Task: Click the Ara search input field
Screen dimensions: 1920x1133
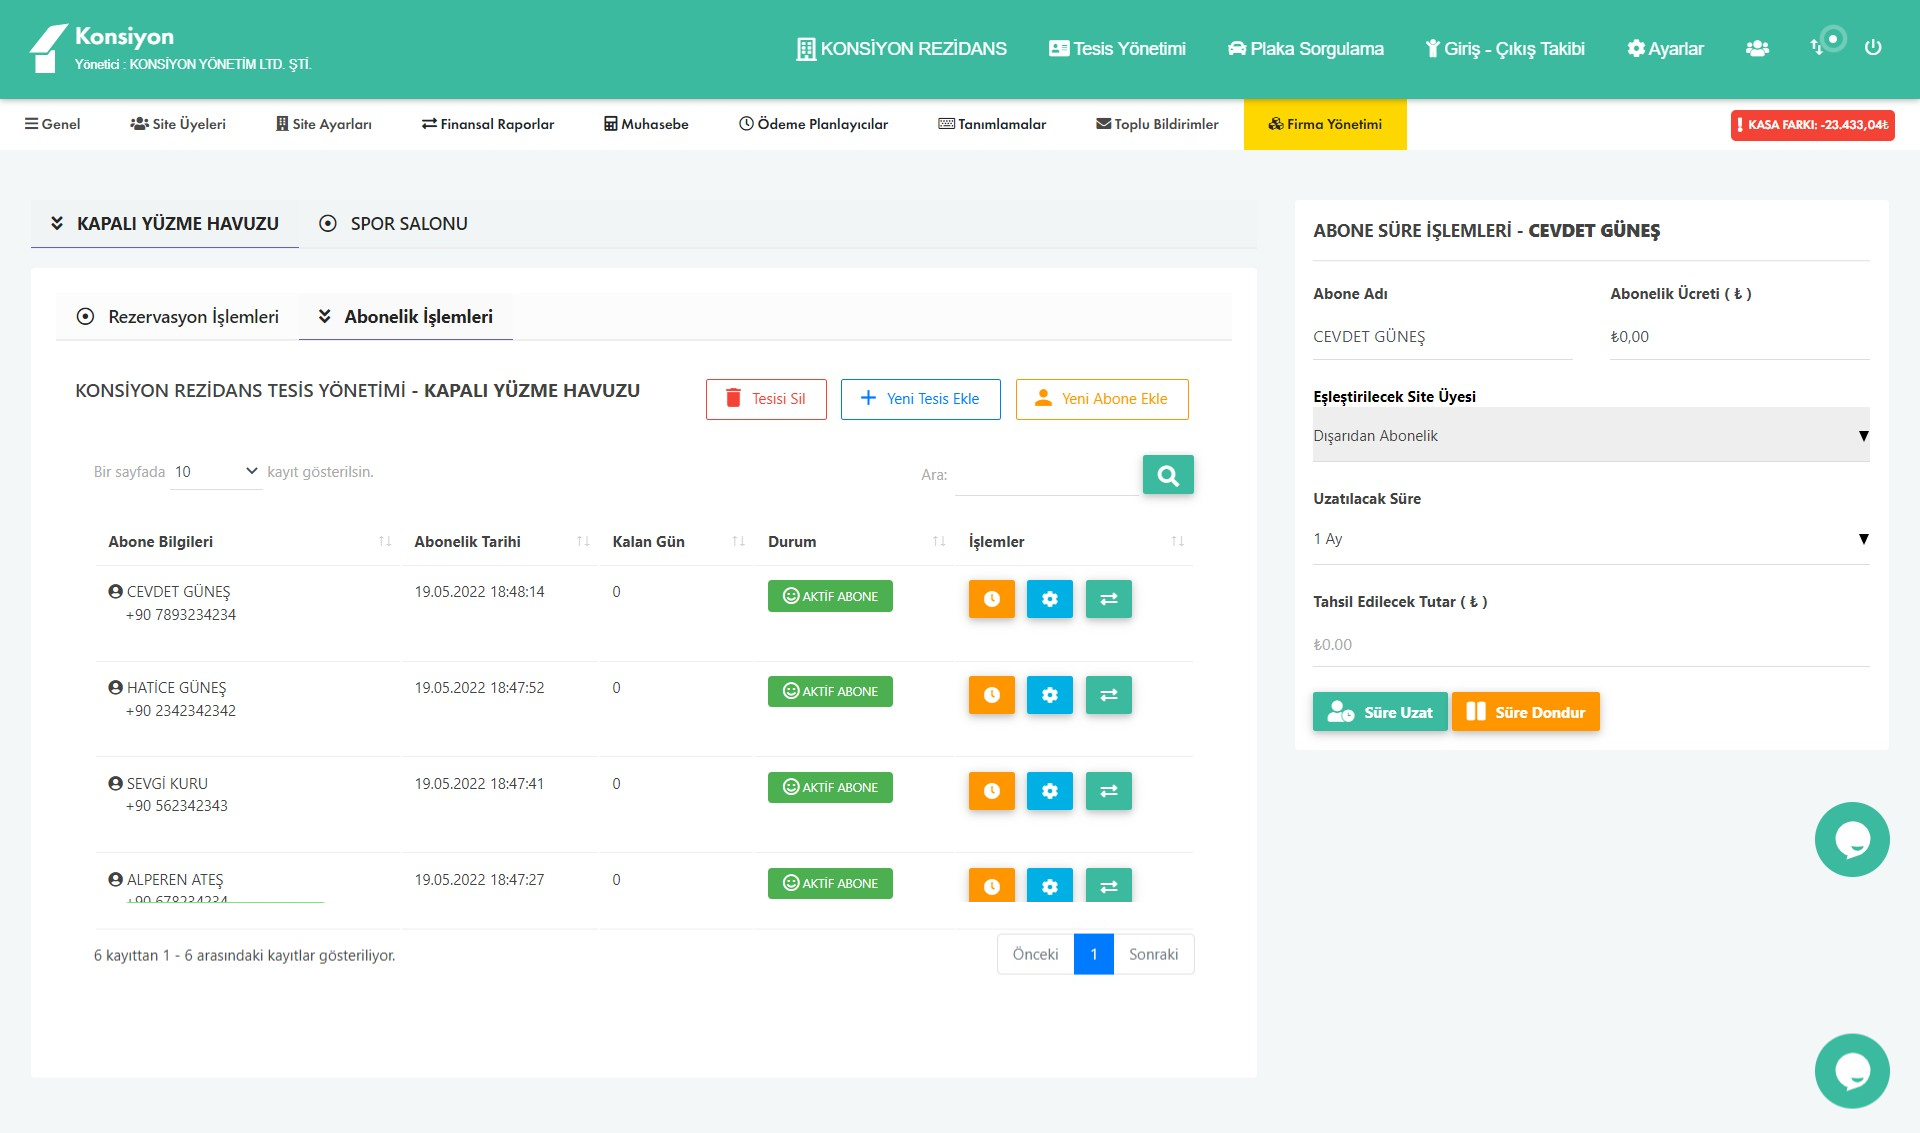Action: [x=1045, y=475]
